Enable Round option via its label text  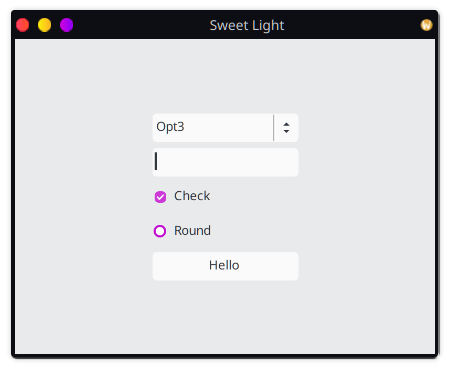click(192, 231)
